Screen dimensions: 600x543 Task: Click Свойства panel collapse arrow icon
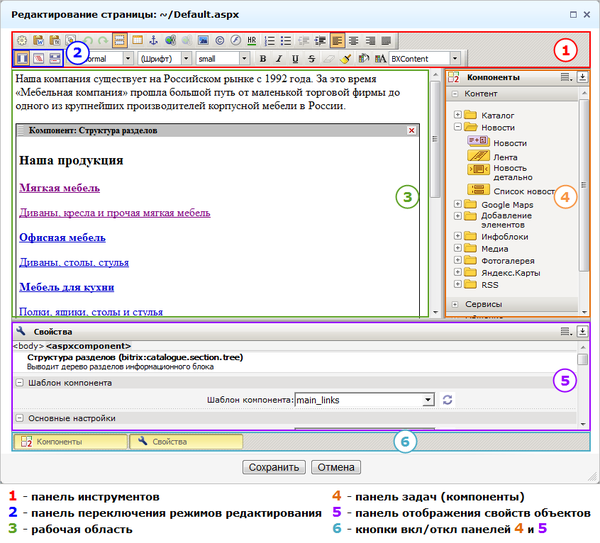(582, 331)
